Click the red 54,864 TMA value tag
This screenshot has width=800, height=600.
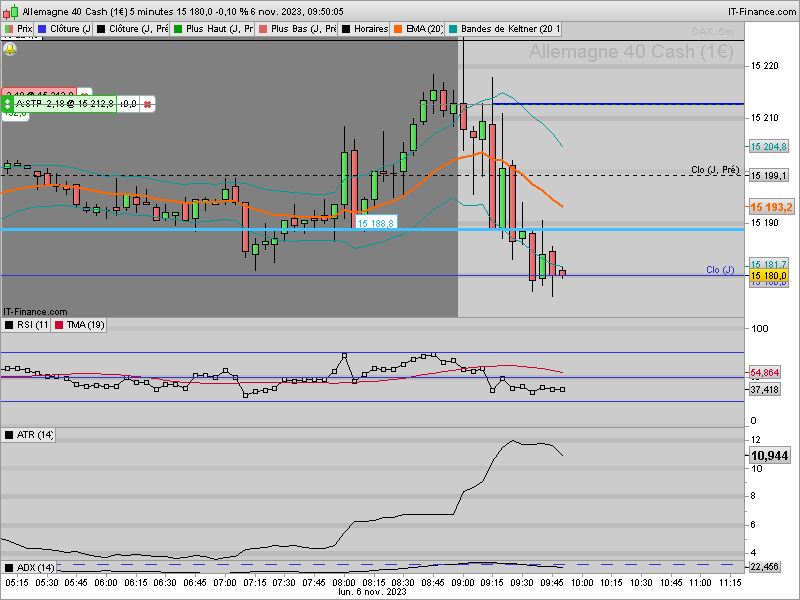(765, 372)
